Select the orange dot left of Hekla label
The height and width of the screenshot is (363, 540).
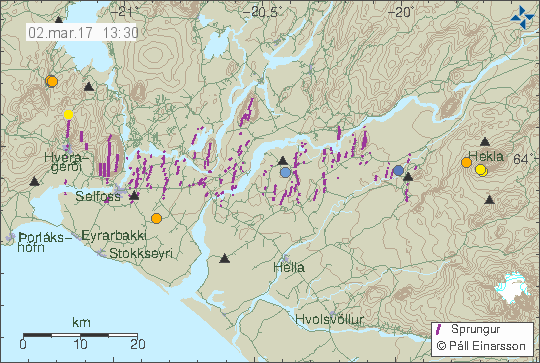[x=466, y=163]
